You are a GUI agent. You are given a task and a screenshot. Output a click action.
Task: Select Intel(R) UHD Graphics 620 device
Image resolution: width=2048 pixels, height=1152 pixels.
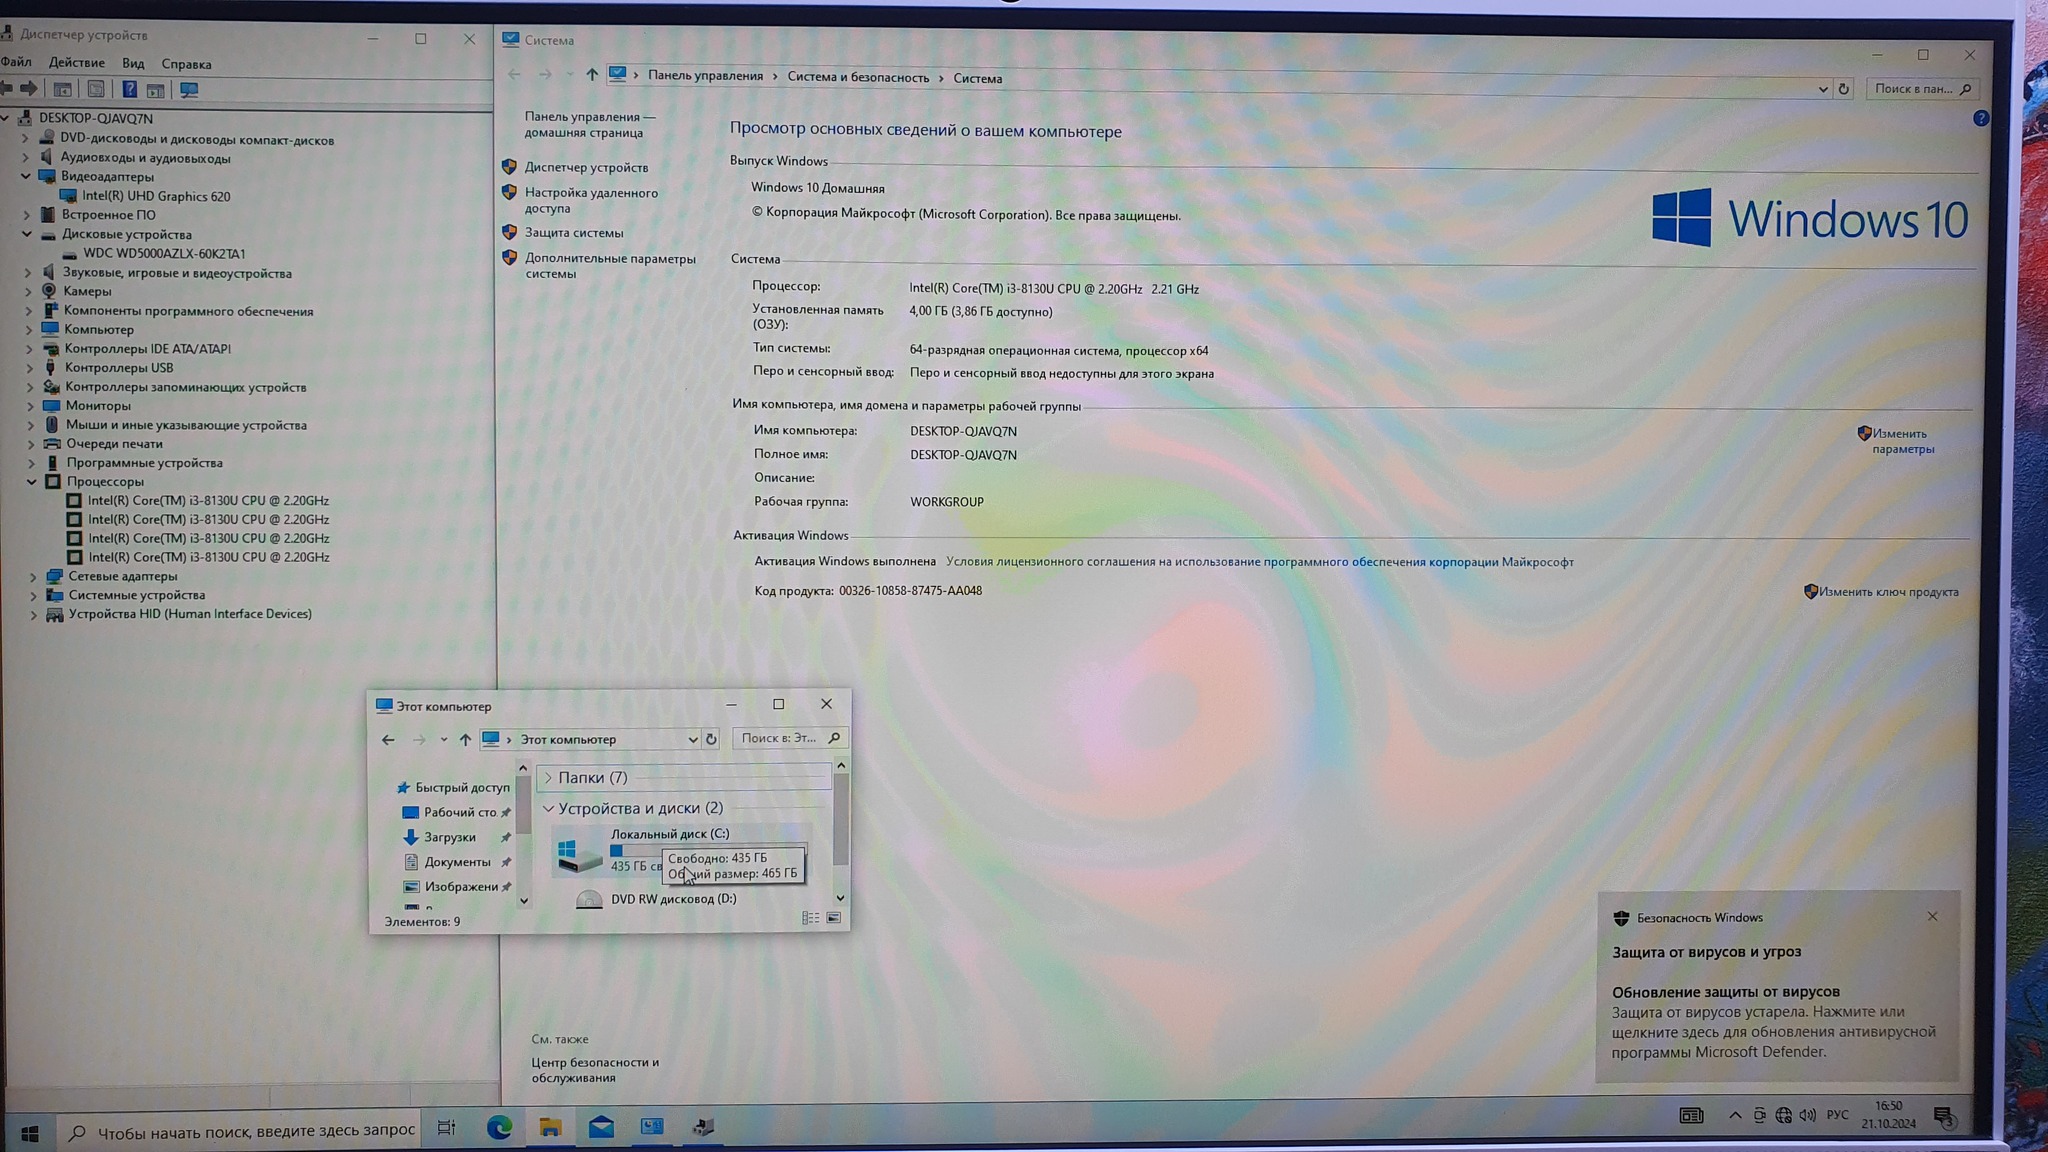[x=156, y=196]
